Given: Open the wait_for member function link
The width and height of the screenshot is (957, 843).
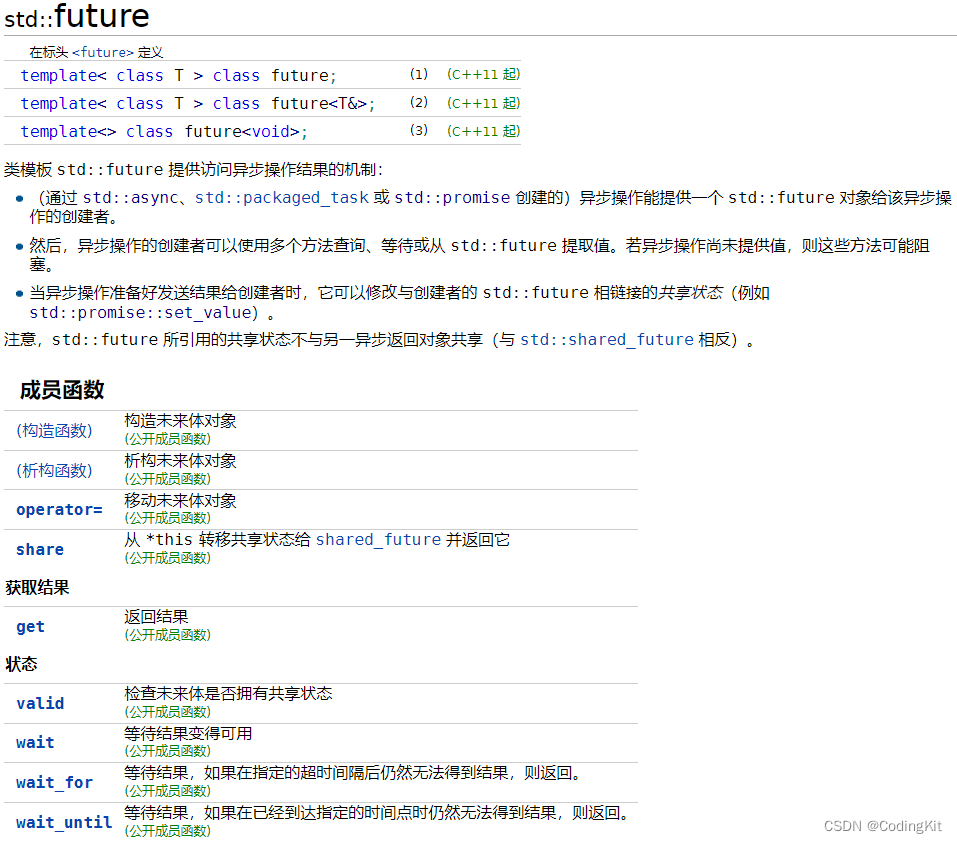Looking at the screenshot, I should click(x=54, y=782).
